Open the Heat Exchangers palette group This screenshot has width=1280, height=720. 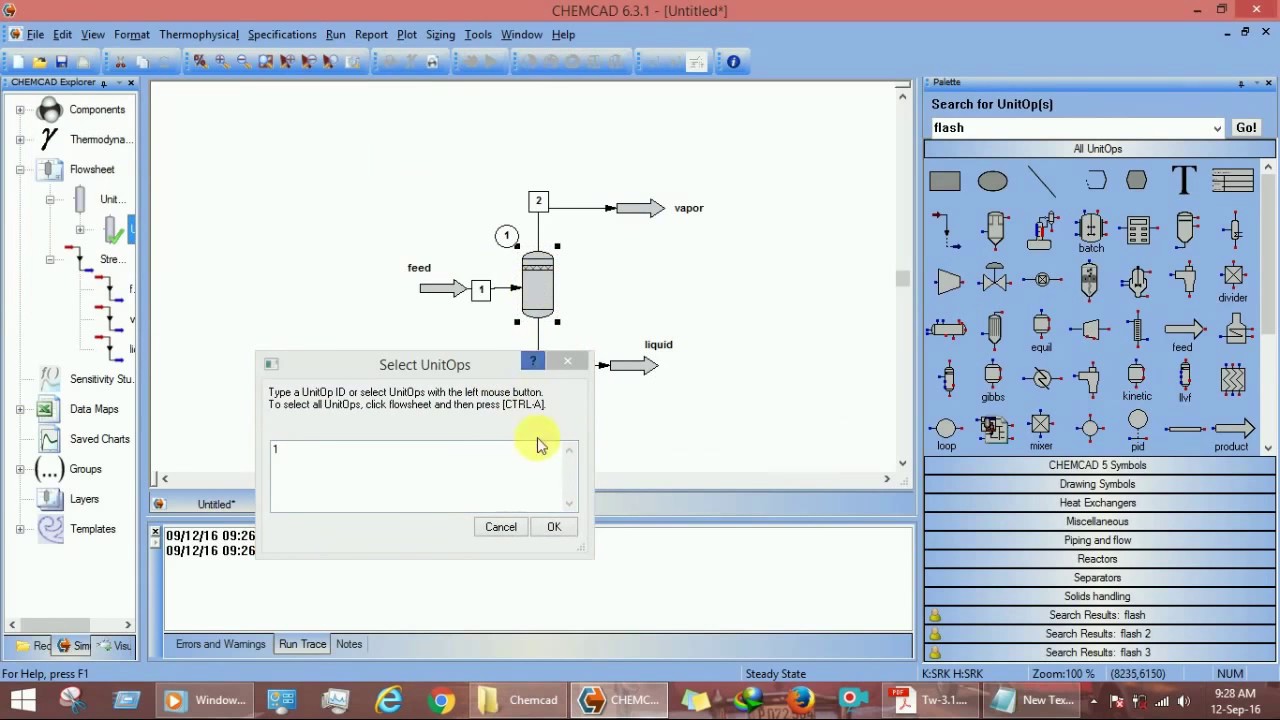(1097, 503)
